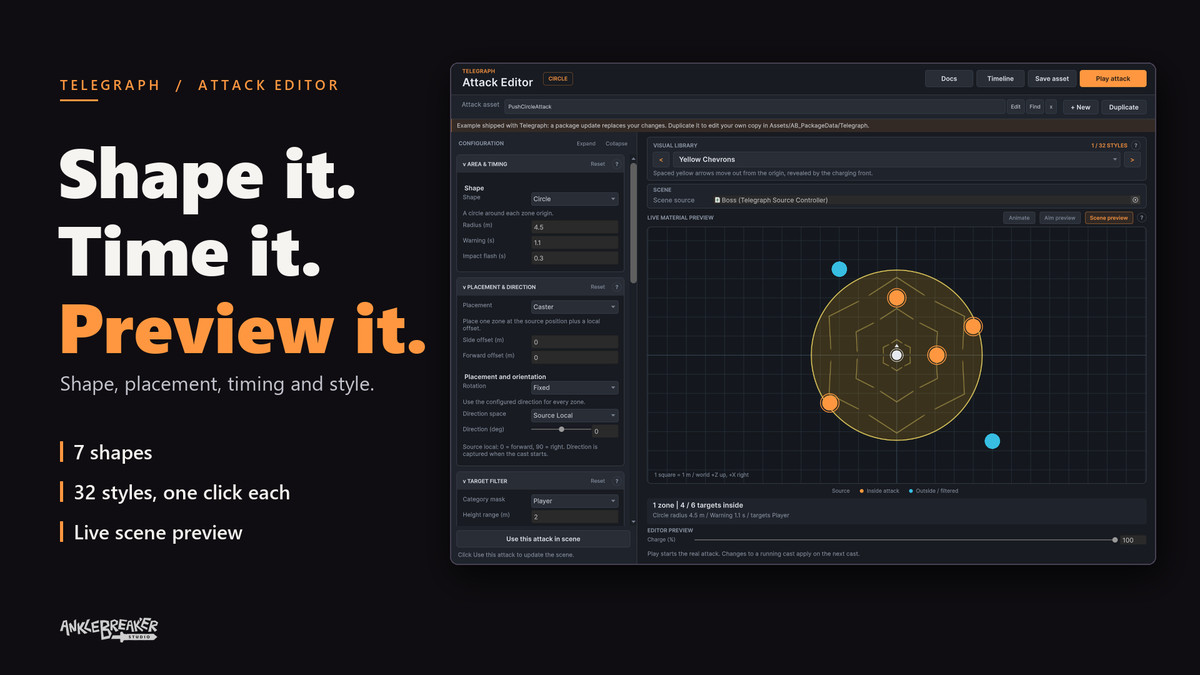Toggle the Animate preview option
Viewport: 1200px width, 675px height.
tap(1019, 217)
